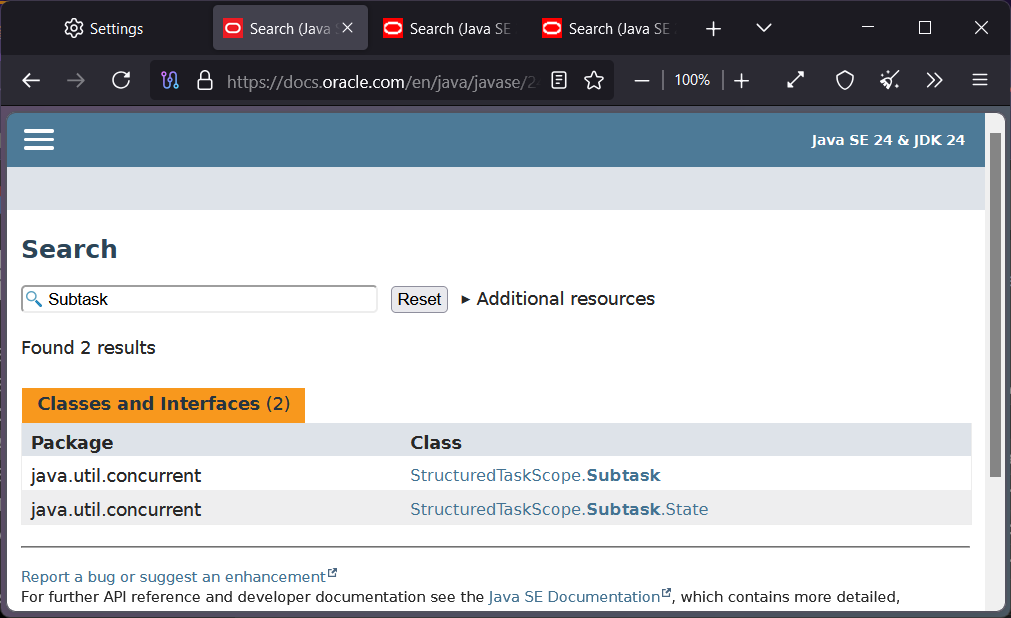Open the documentation hamburger navigation menu
Image resolution: width=1011 pixels, height=618 pixels.
39,140
